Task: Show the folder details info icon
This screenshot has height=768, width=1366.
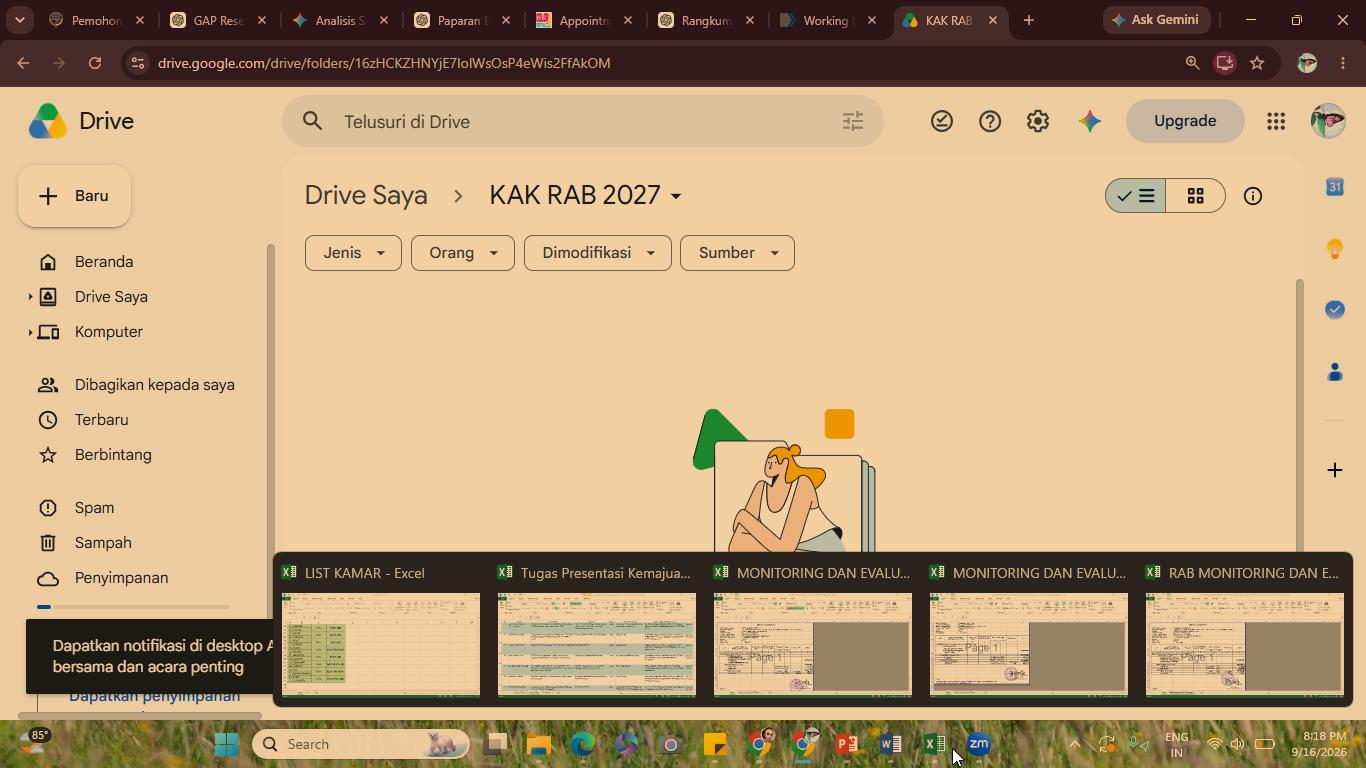Action: tap(1253, 196)
